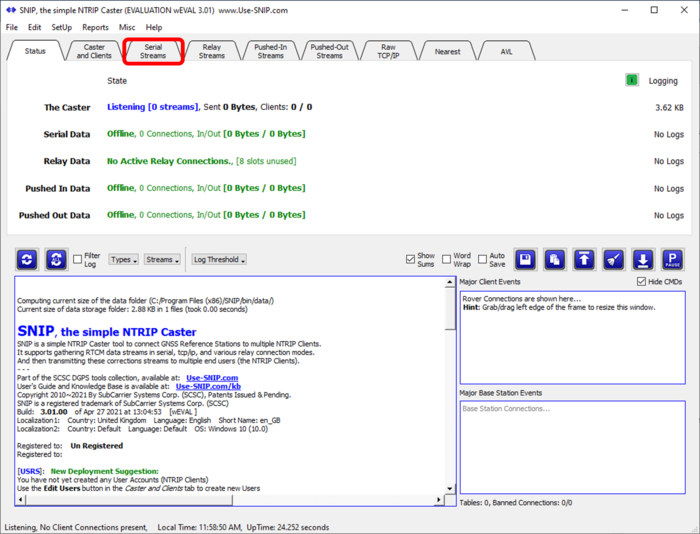Click the up arrow of log scrollbar
The width and height of the screenshot is (700, 534).
(x=450, y=282)
